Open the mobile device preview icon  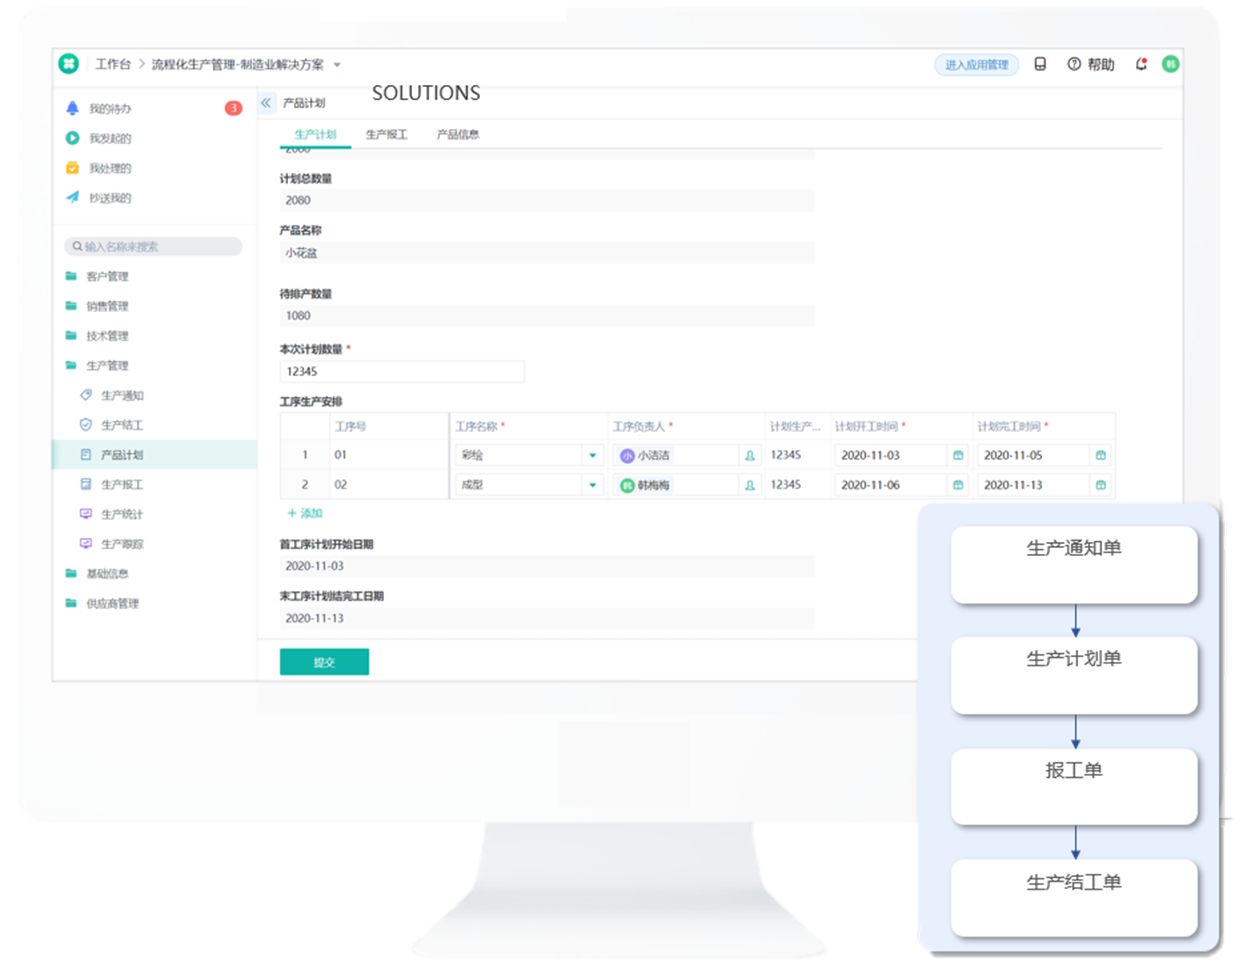tap(1040, 64)
